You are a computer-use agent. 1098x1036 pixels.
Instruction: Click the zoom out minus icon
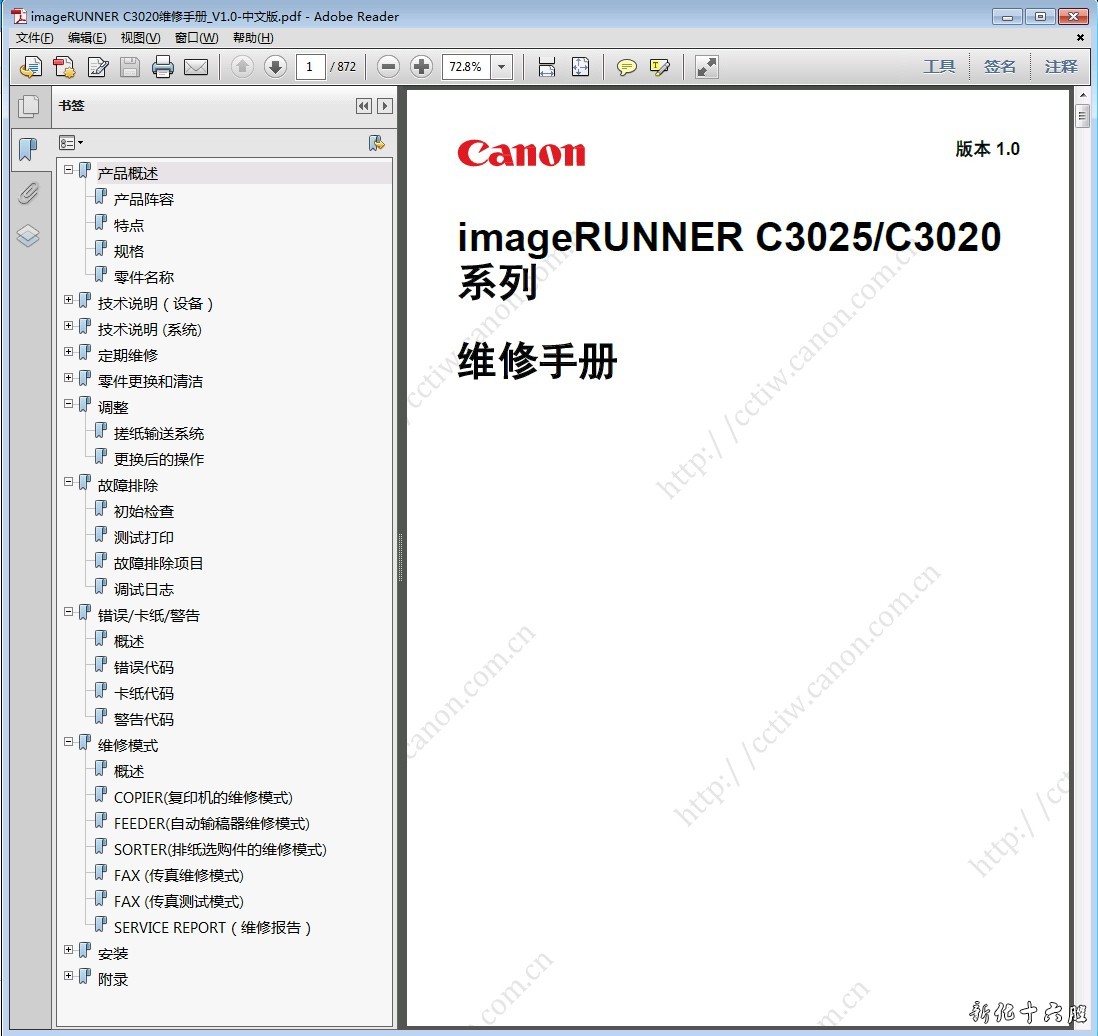(x=389, y=67)
